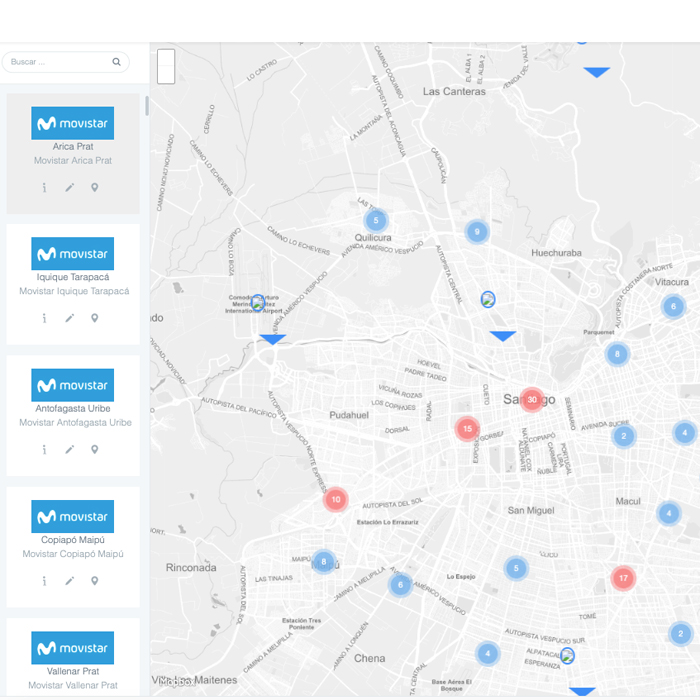Locate Copiapó Maipú on the map
700x700 pixels.
tap(95, 581)
